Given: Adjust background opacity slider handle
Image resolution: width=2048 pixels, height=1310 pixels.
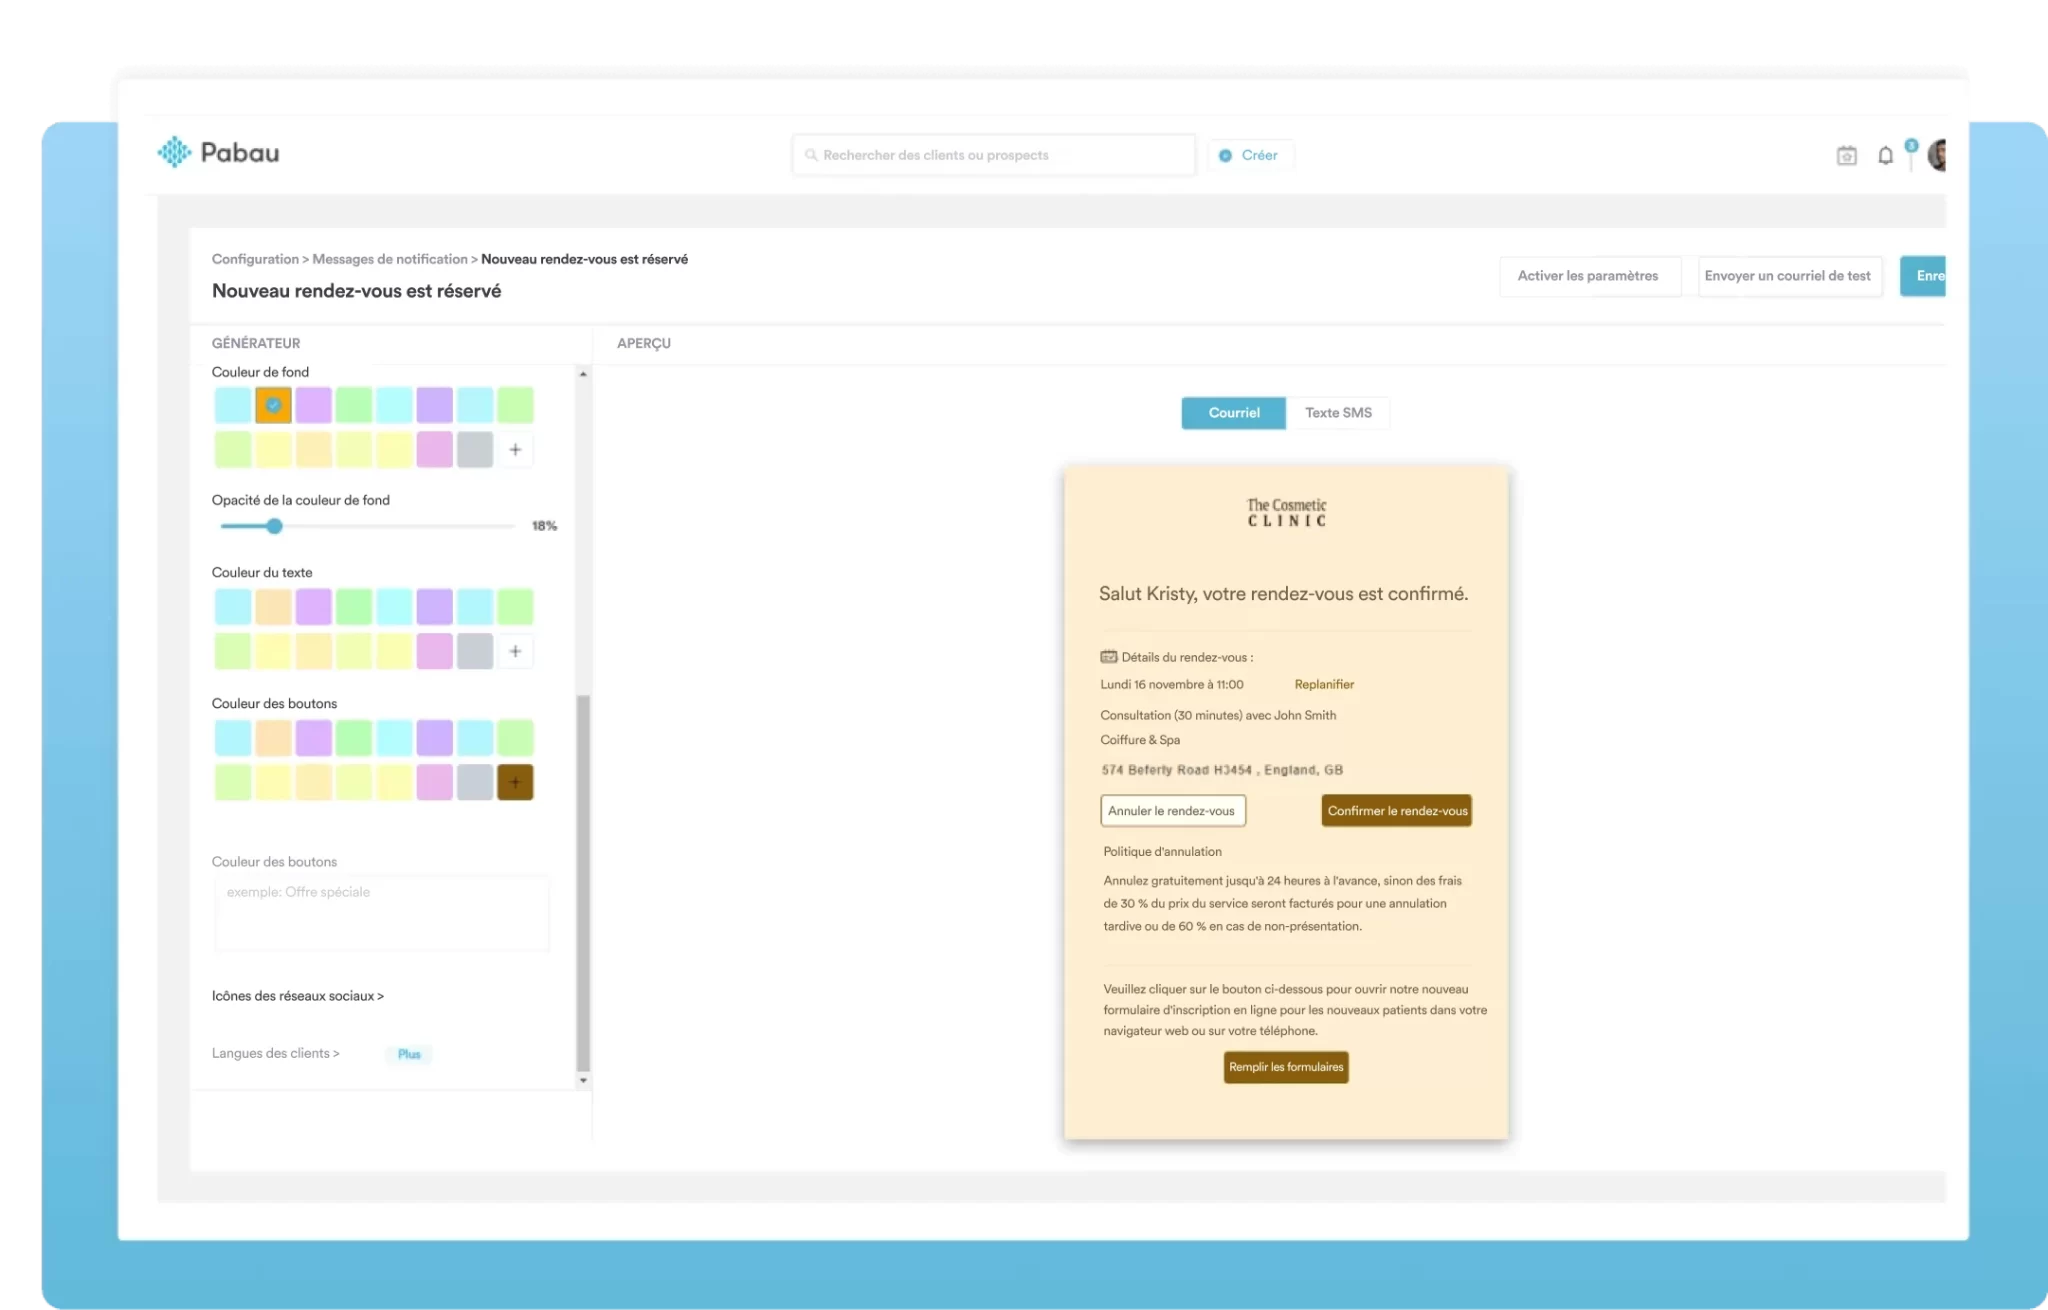Looking at the screenshot, I should click(x=274, y=526).
